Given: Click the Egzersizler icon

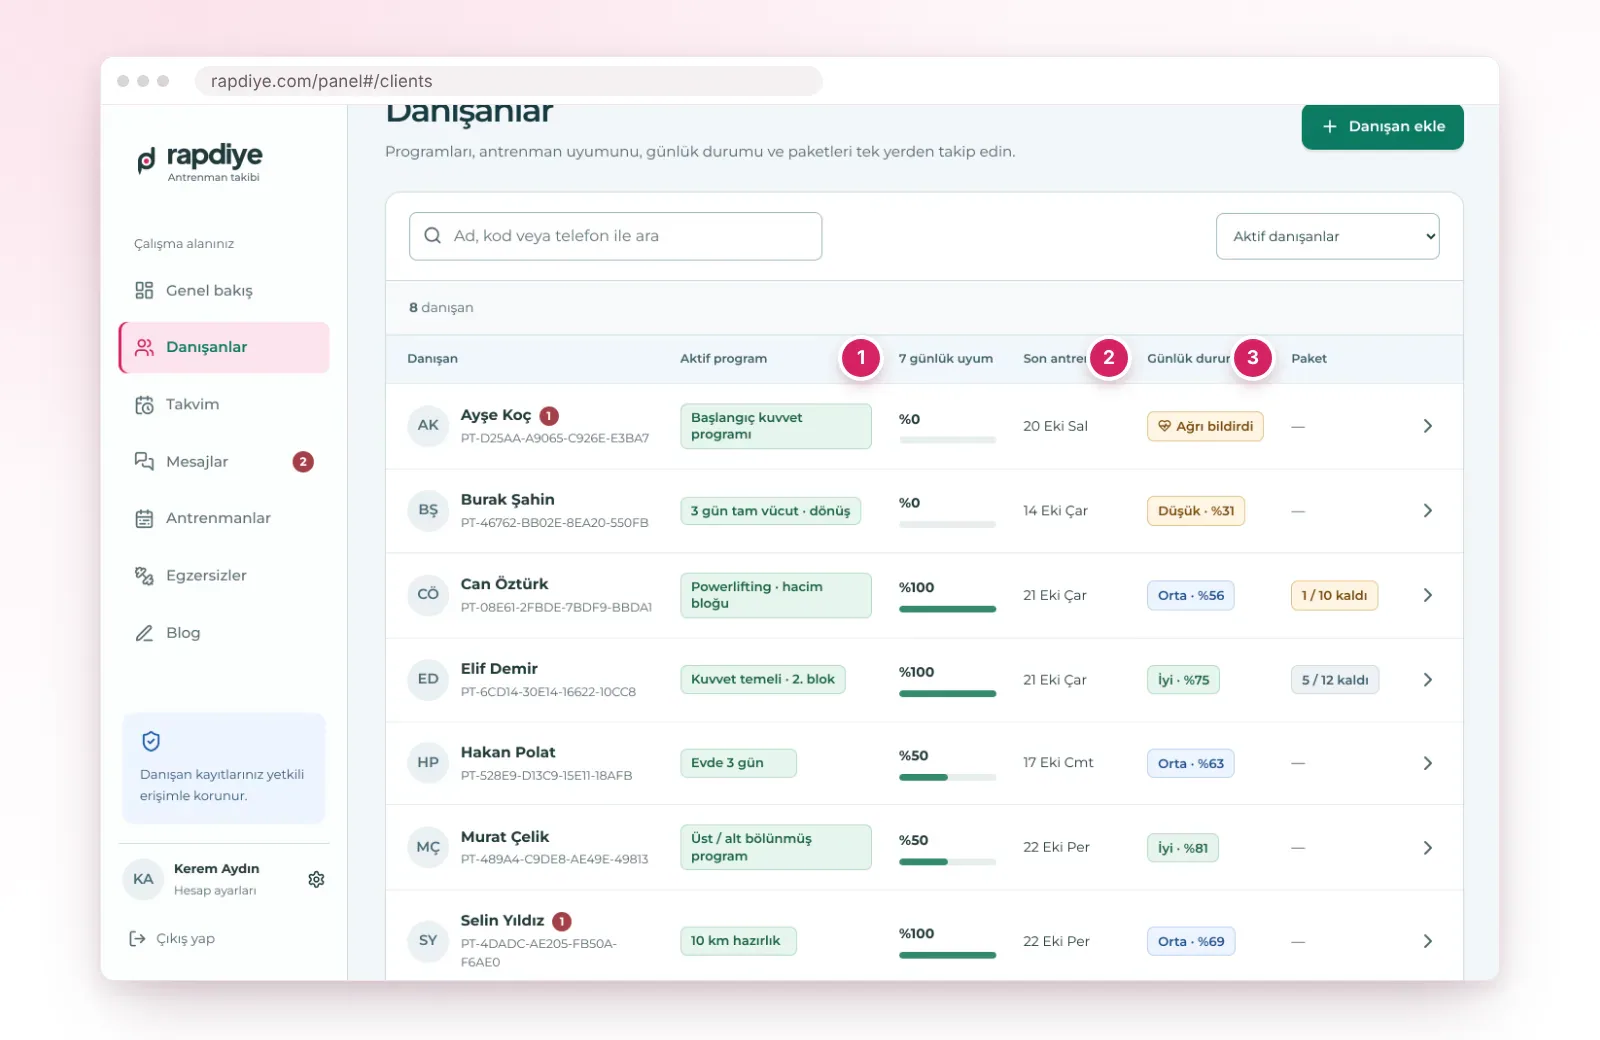Looking at the screenshot, I should coord(144,576).
